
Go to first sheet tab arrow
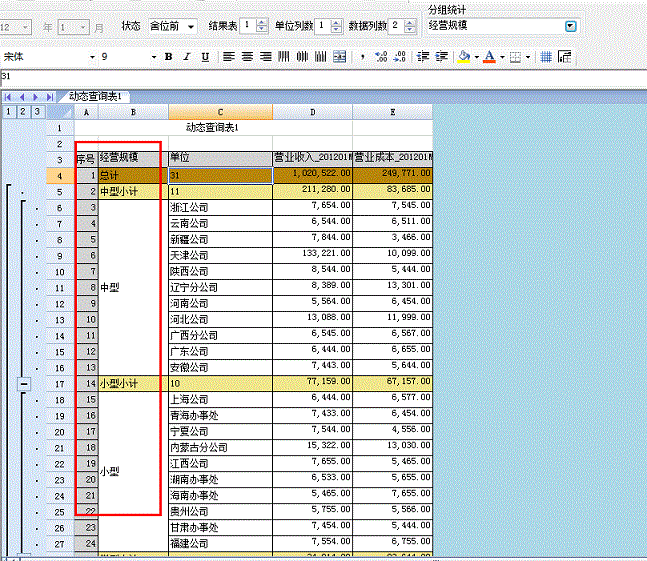[x=8, y=97]
